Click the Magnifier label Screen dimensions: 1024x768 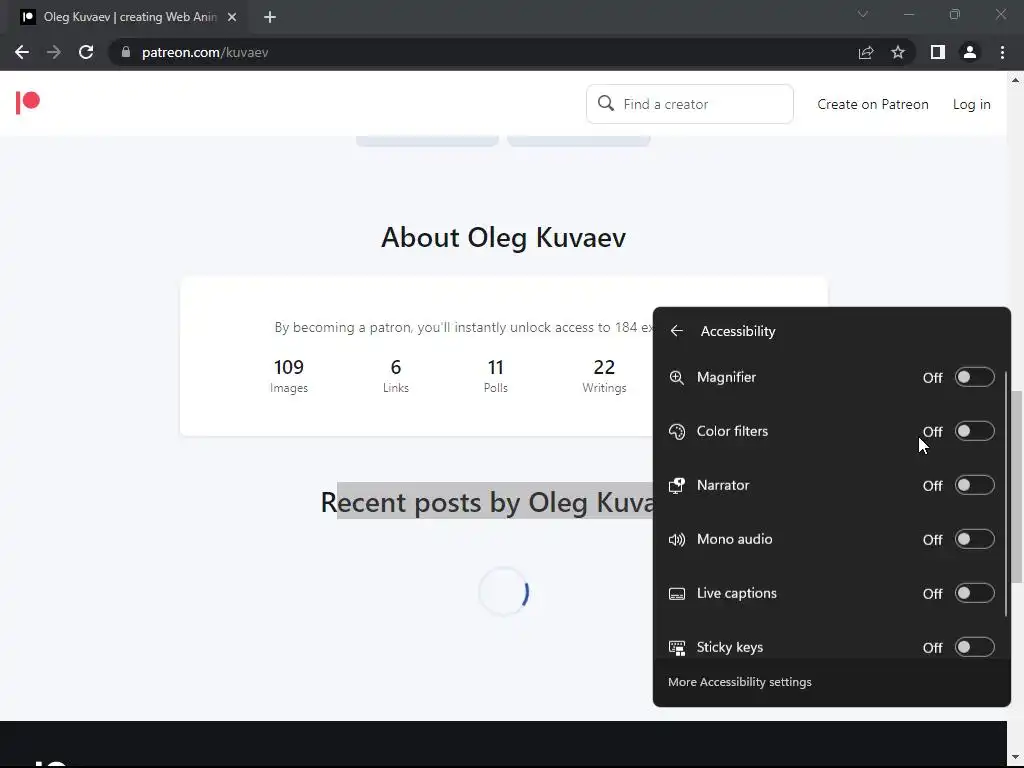726,377
